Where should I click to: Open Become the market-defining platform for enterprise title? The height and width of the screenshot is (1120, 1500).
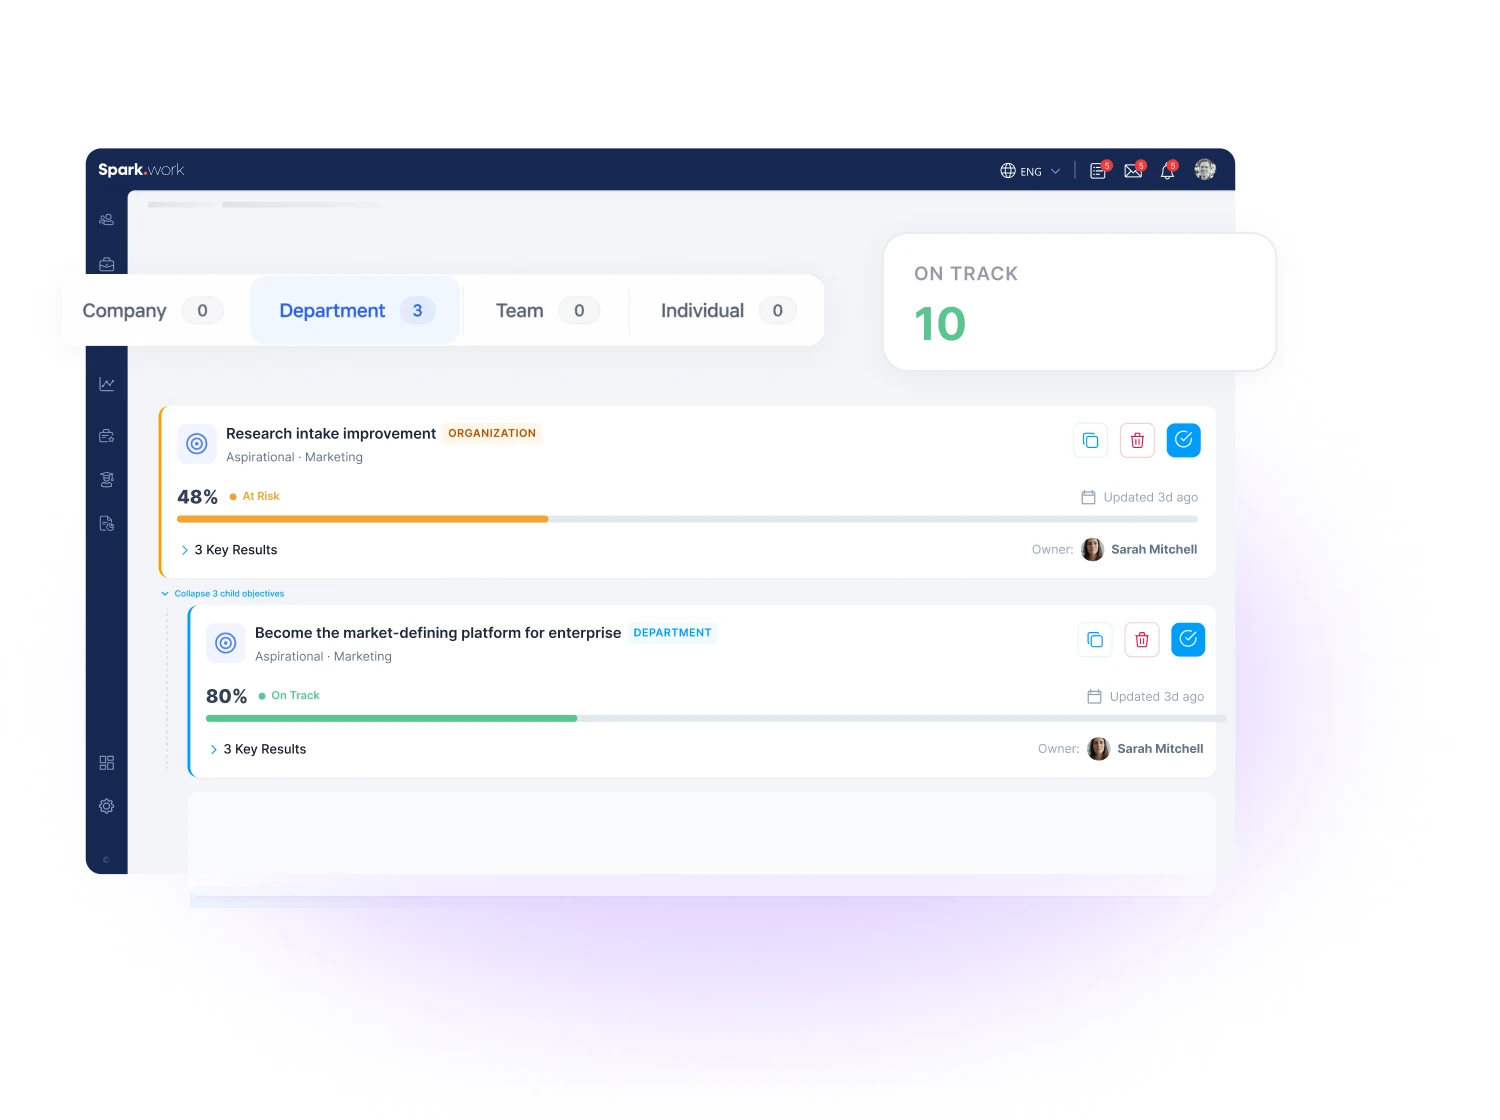click(x=438, y=633)
